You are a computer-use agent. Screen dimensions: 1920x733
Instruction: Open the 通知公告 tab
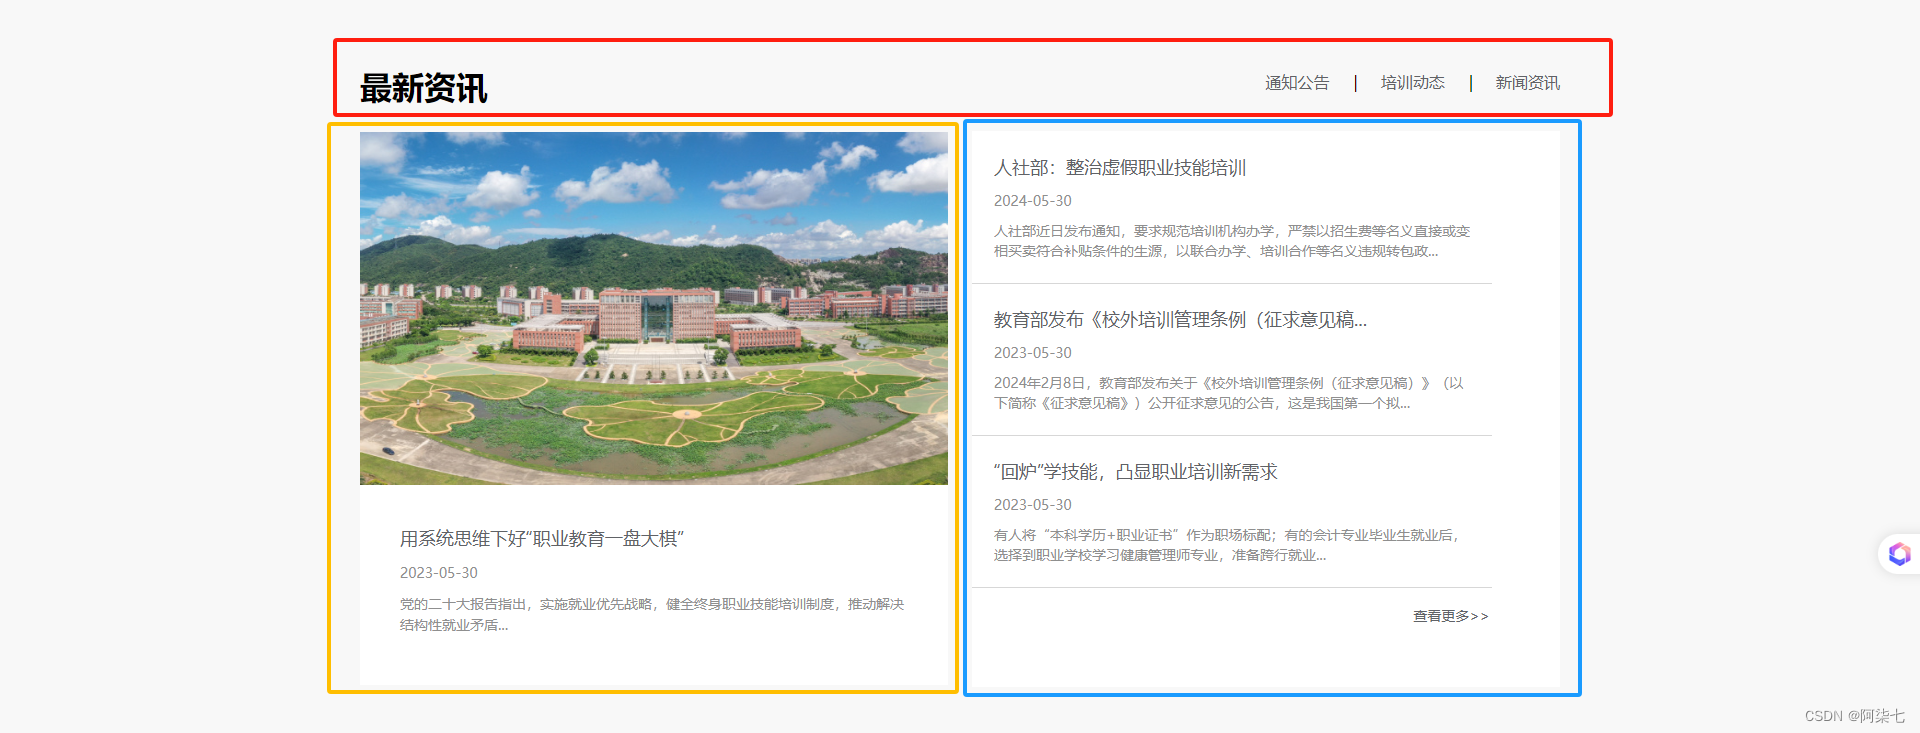(1297, 83)
